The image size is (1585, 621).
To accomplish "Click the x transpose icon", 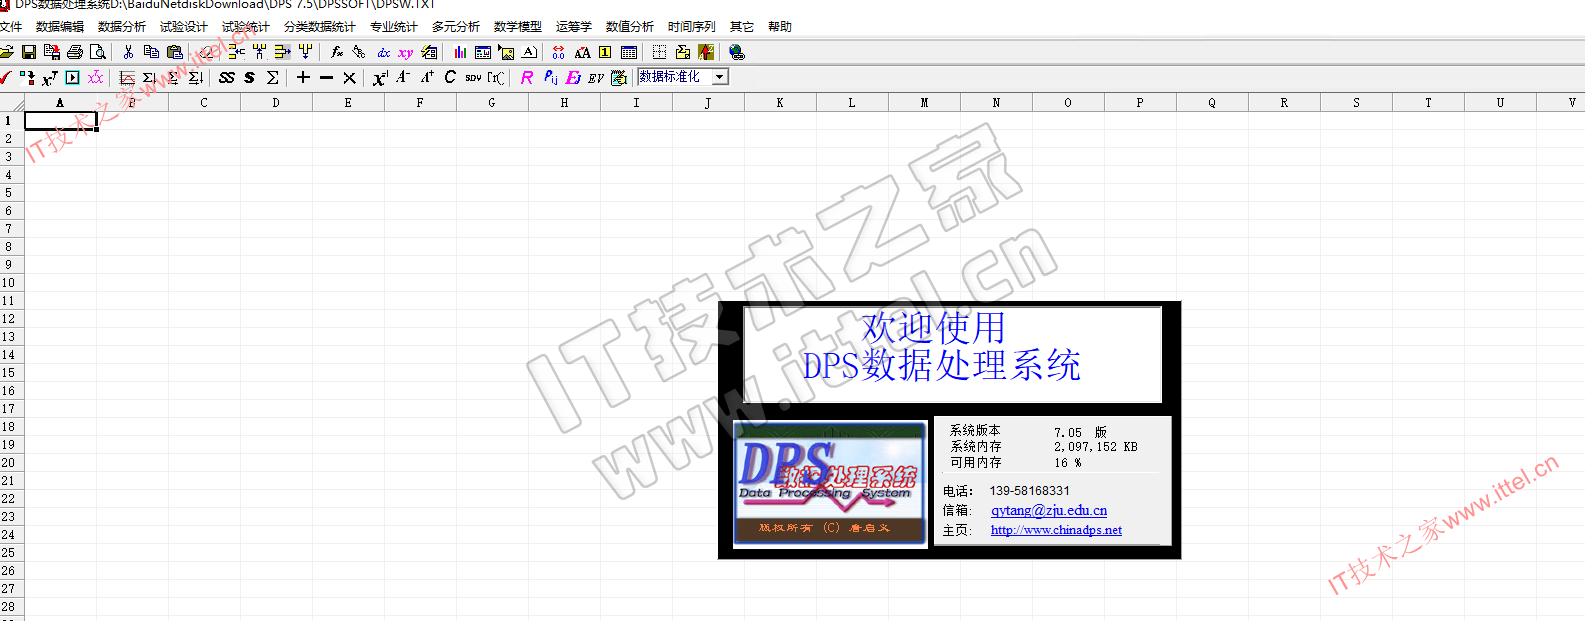I will 49,77.
